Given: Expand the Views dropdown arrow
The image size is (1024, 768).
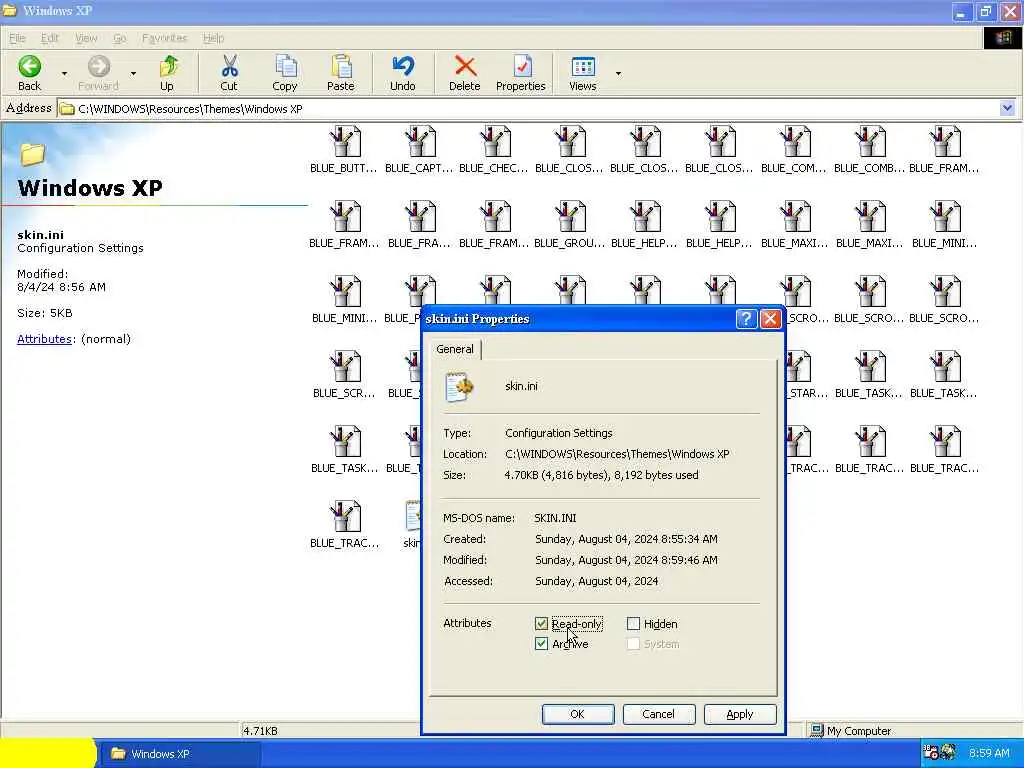Looking at the screenshot, I should point(618,73).
